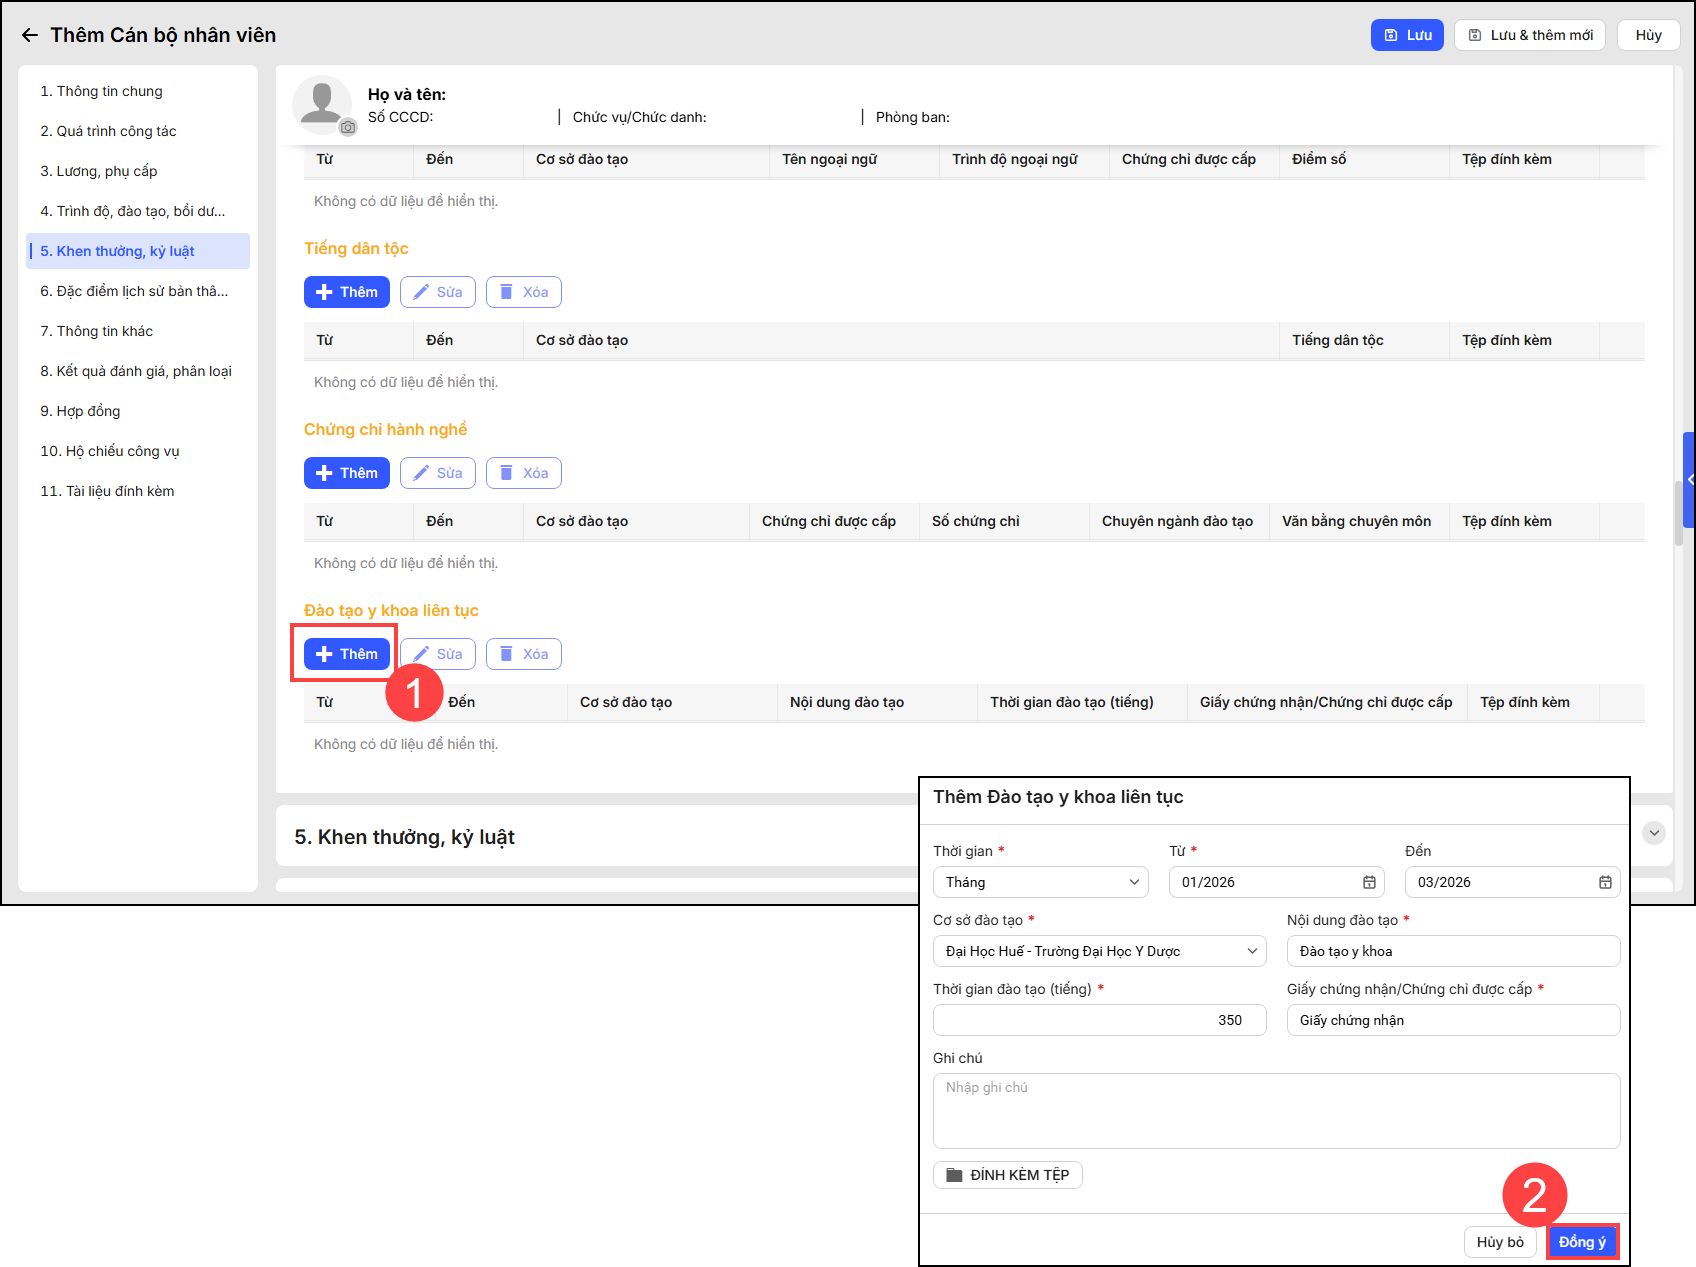Click ĐÍNH KÈM TỆP folder attach button
Viewport: 1696px width, 1267px height.
pyautogui.click(x=1007, y=1175)
